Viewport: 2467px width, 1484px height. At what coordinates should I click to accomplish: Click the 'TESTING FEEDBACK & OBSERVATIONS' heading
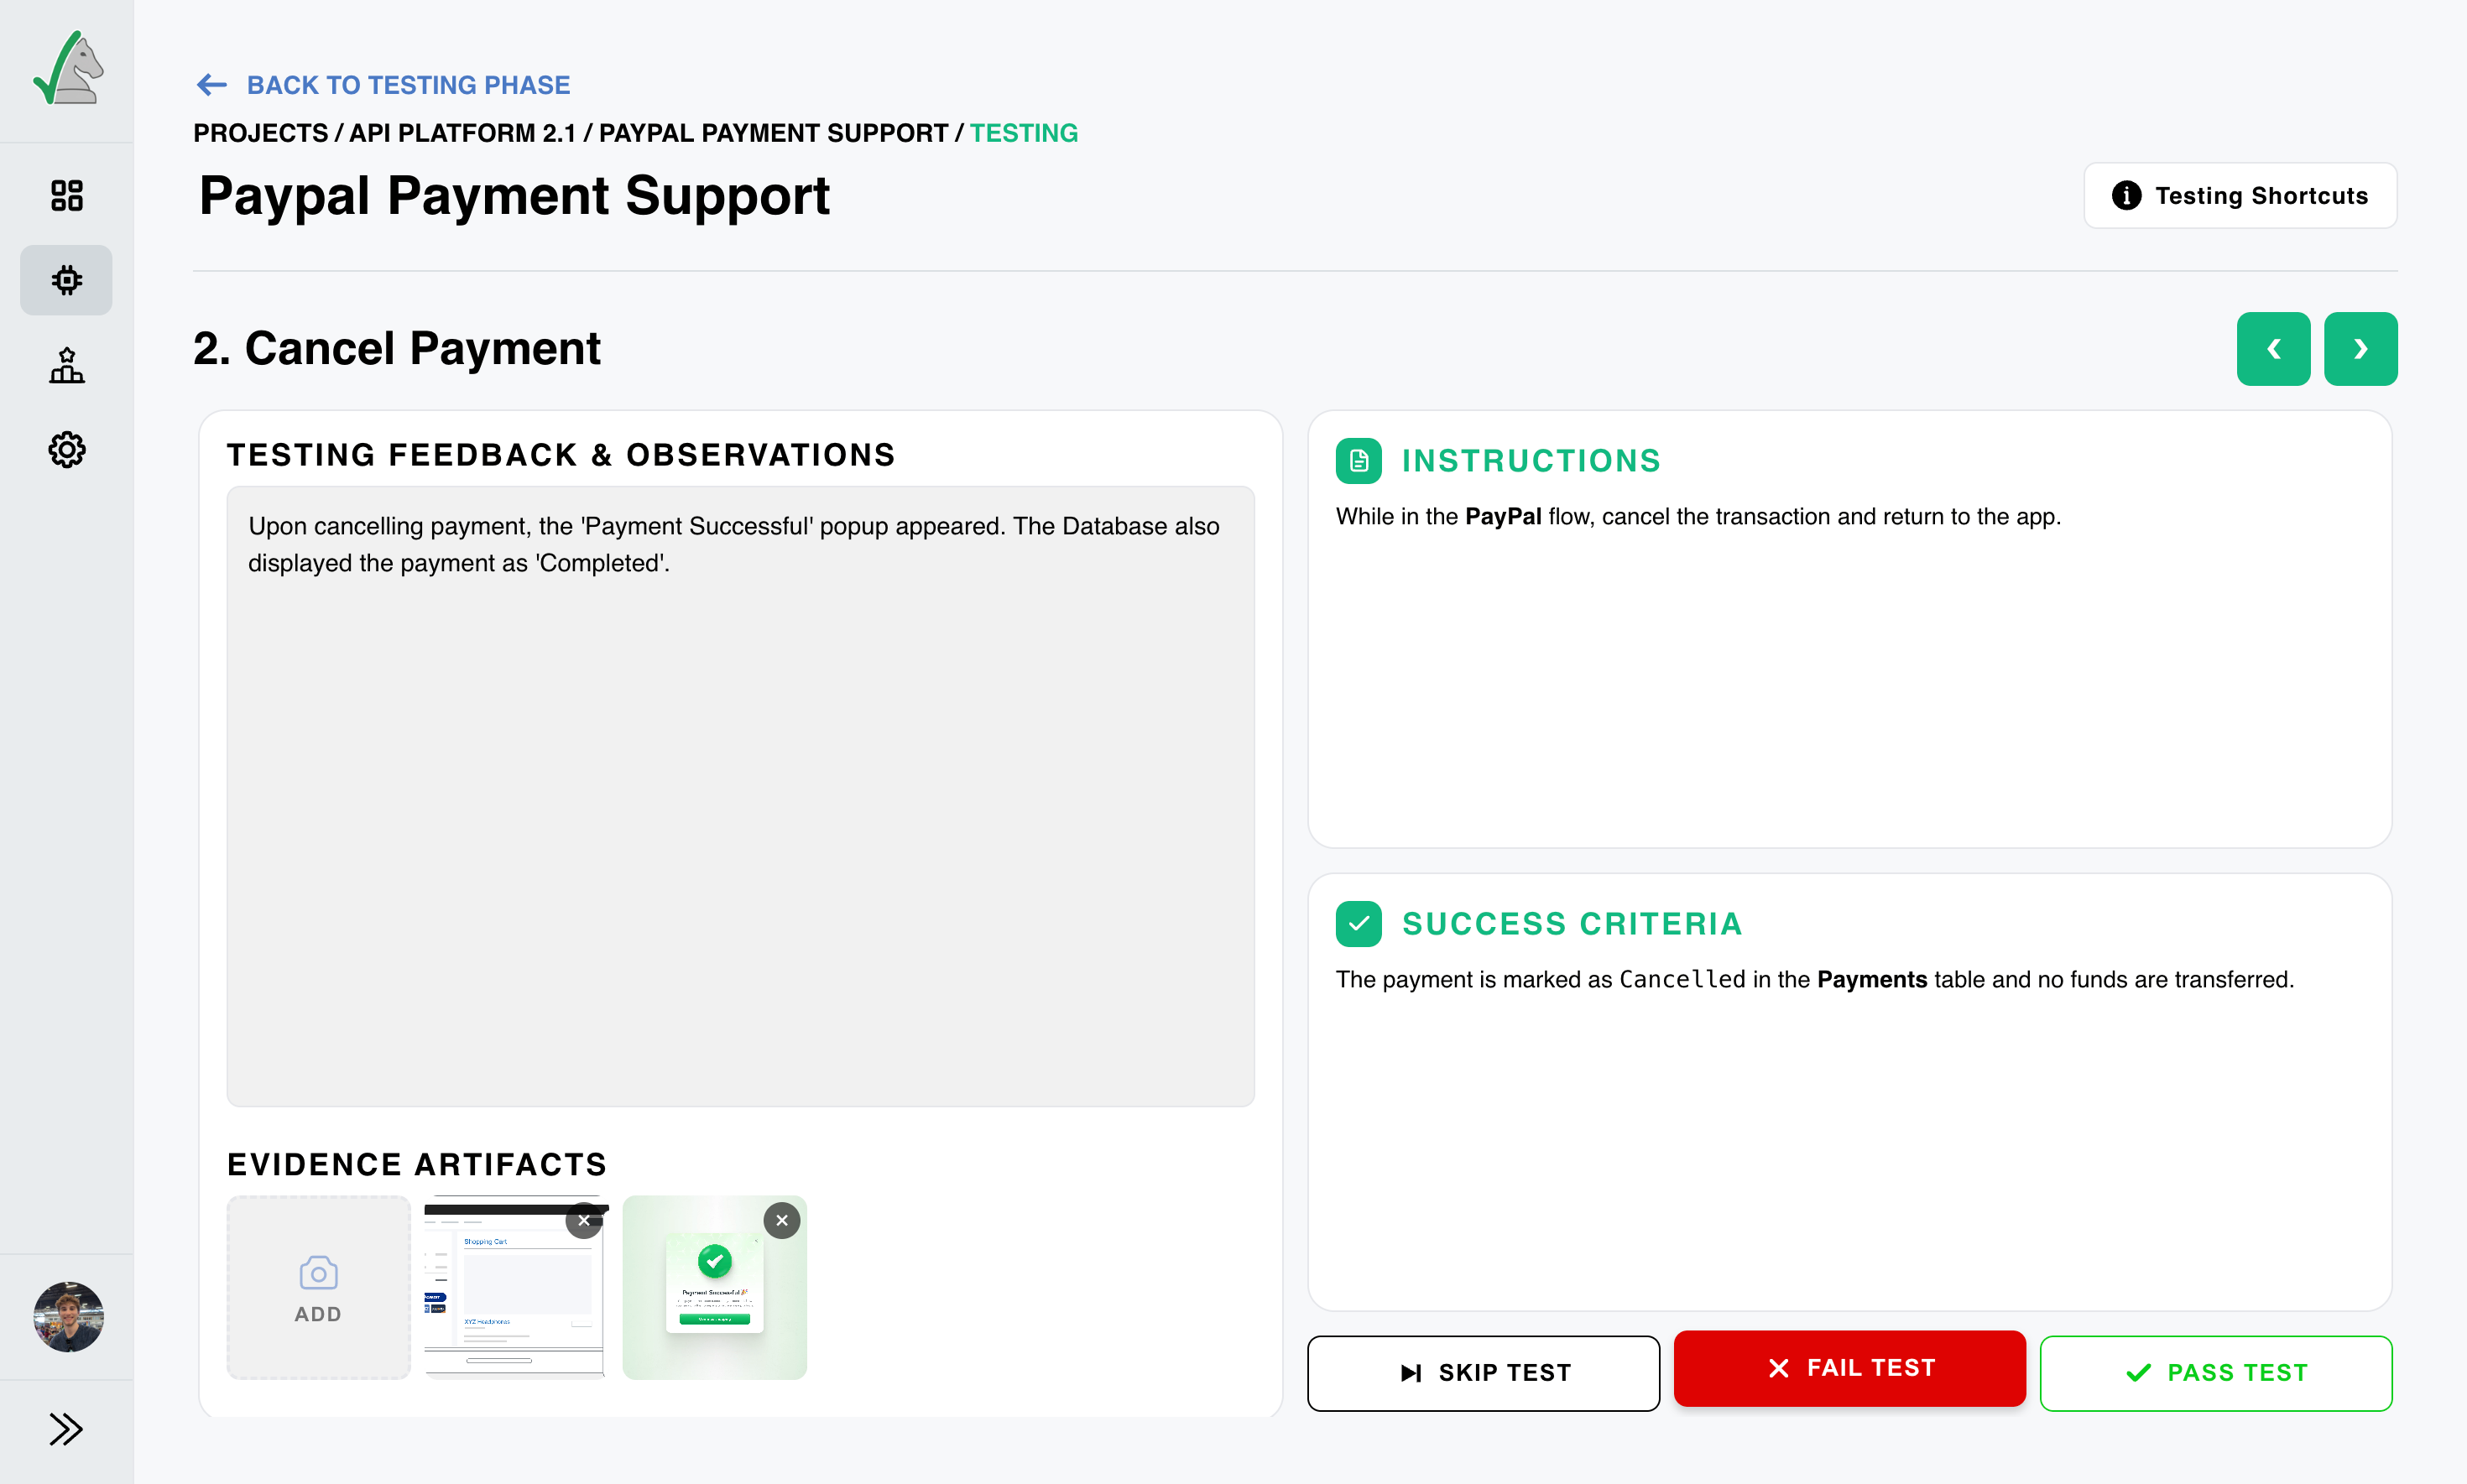(x=561, y=455)
